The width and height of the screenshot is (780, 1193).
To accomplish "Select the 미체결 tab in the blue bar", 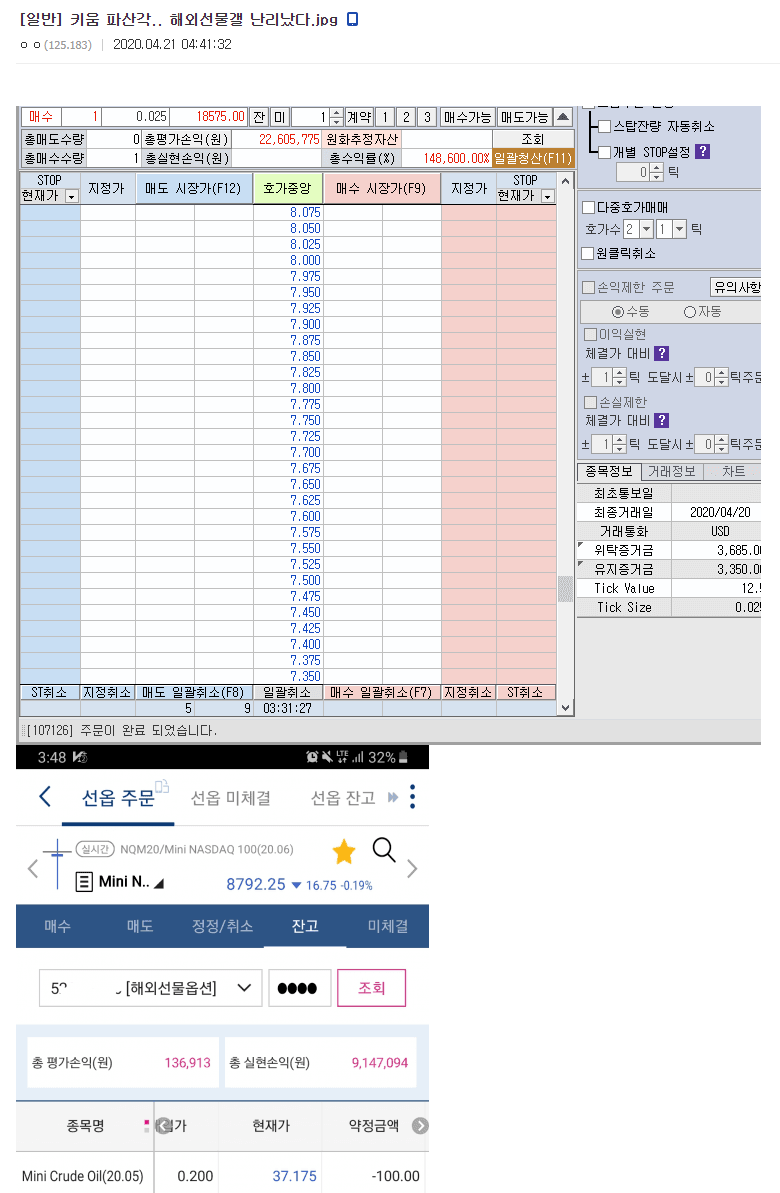I will [387, 926].
